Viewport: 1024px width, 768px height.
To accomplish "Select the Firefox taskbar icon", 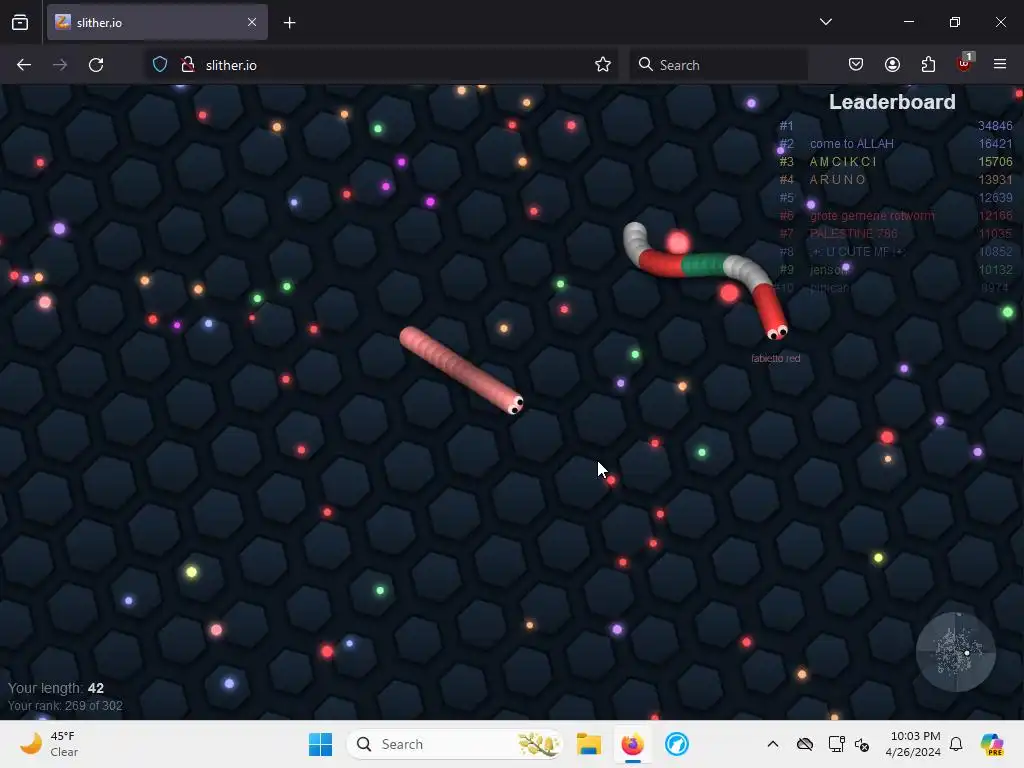I will [632, 744].
